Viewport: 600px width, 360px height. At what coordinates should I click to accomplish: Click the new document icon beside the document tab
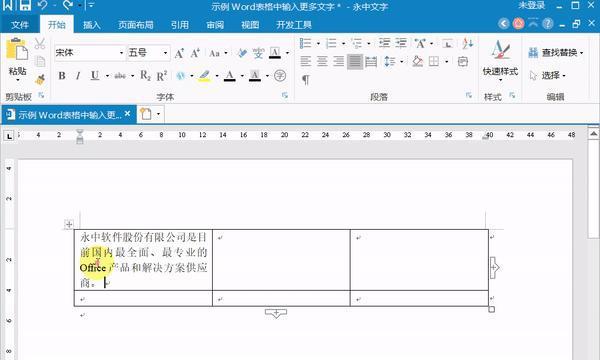point(146,114)
